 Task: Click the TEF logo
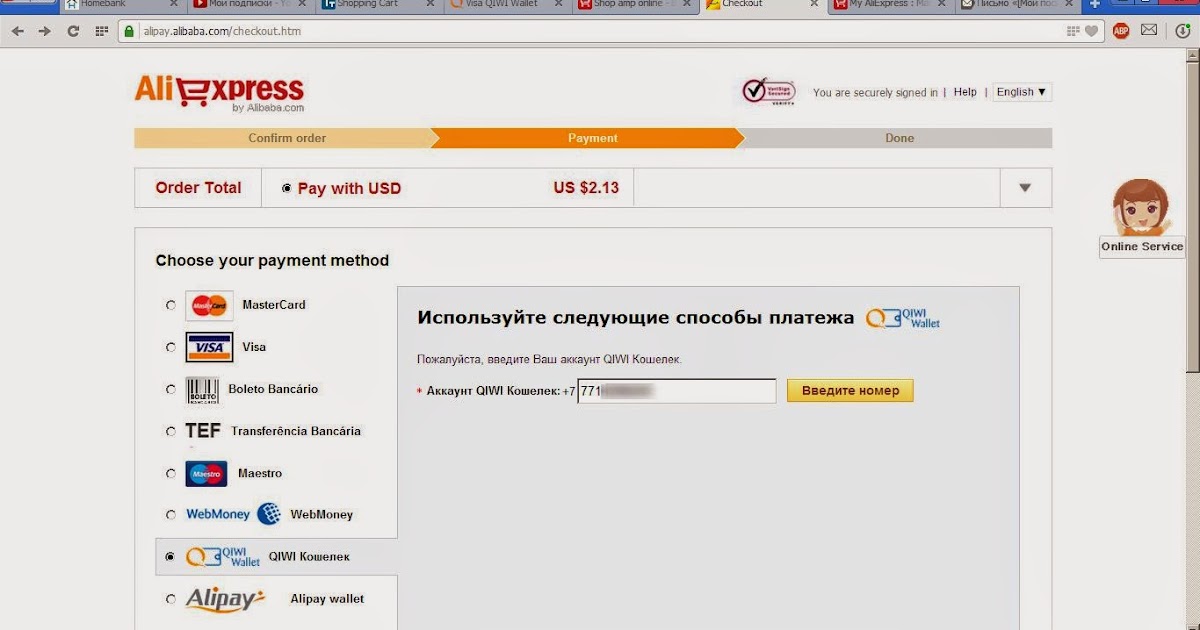[x=203, y=431]
